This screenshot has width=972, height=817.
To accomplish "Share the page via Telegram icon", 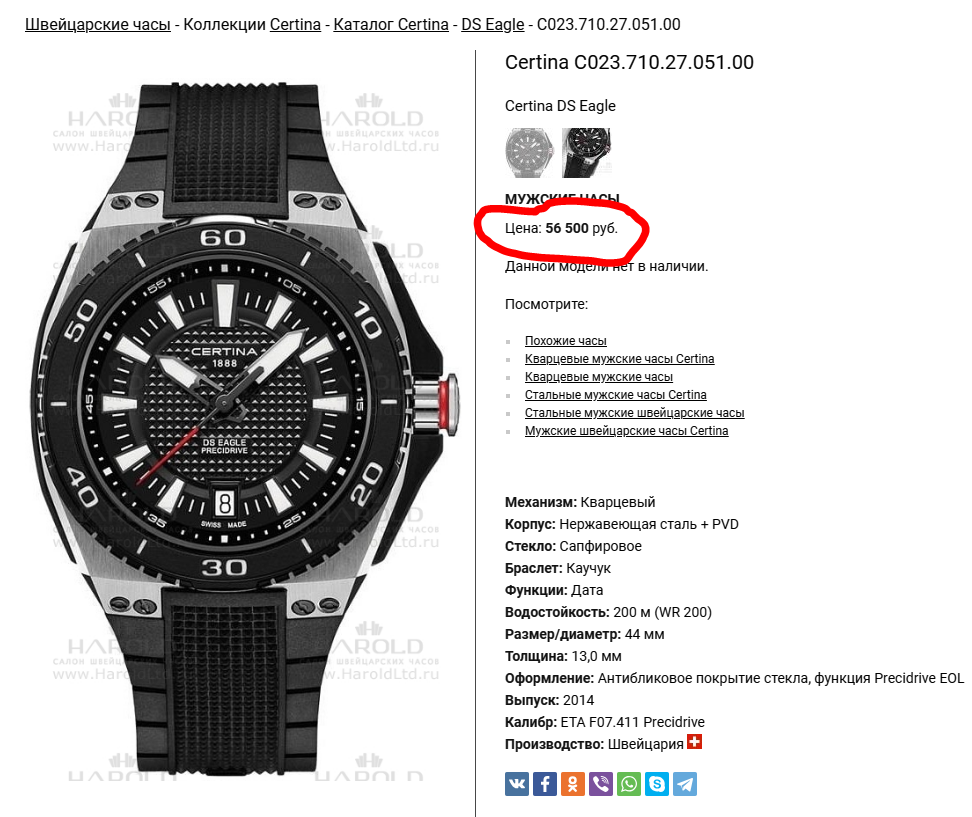I will pyautogui.click(x=685, y=784).
